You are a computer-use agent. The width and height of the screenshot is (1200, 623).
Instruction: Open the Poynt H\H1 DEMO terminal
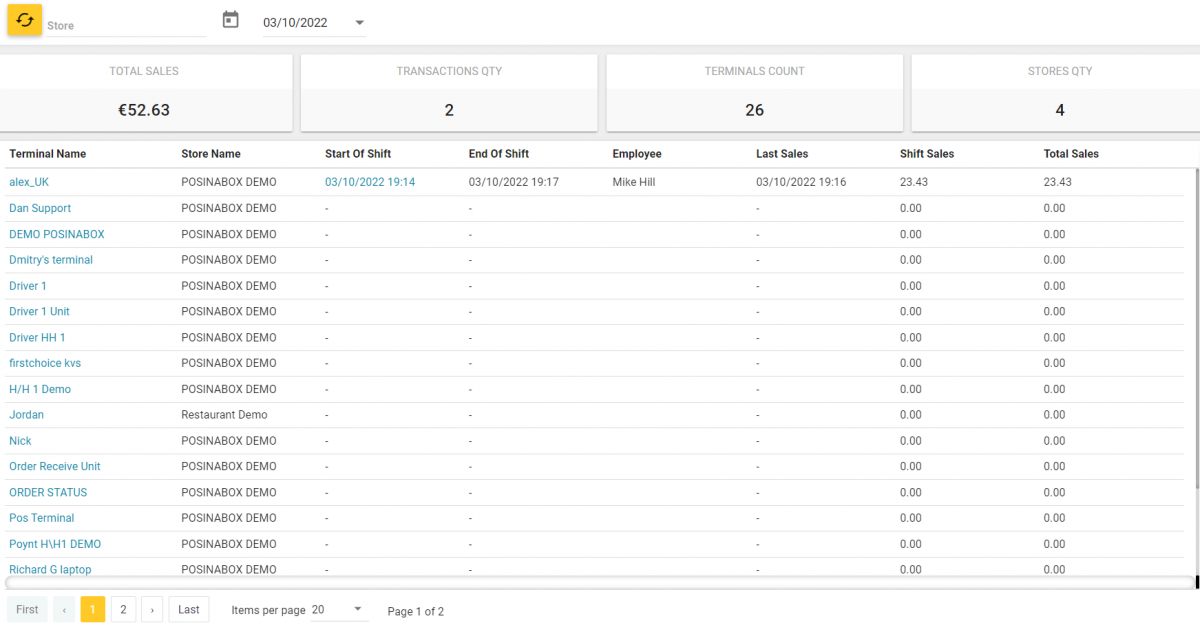pyautogui.click(x=52, y=543)
